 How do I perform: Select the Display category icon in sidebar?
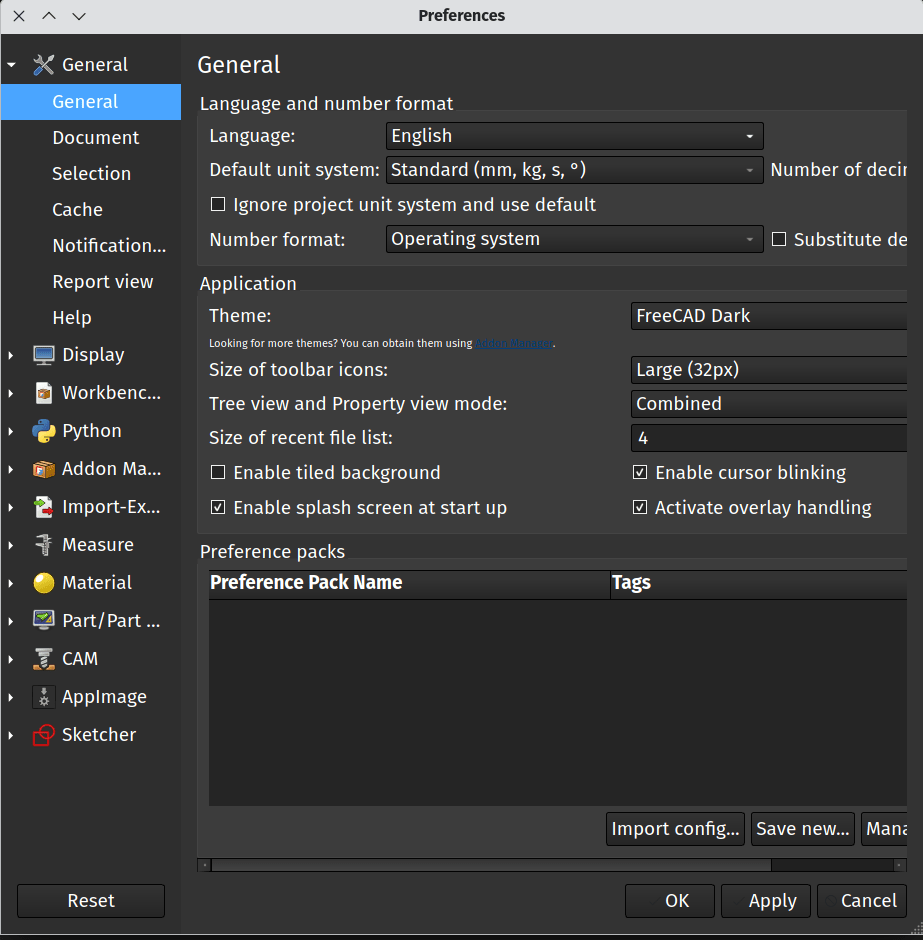point(42,354)
